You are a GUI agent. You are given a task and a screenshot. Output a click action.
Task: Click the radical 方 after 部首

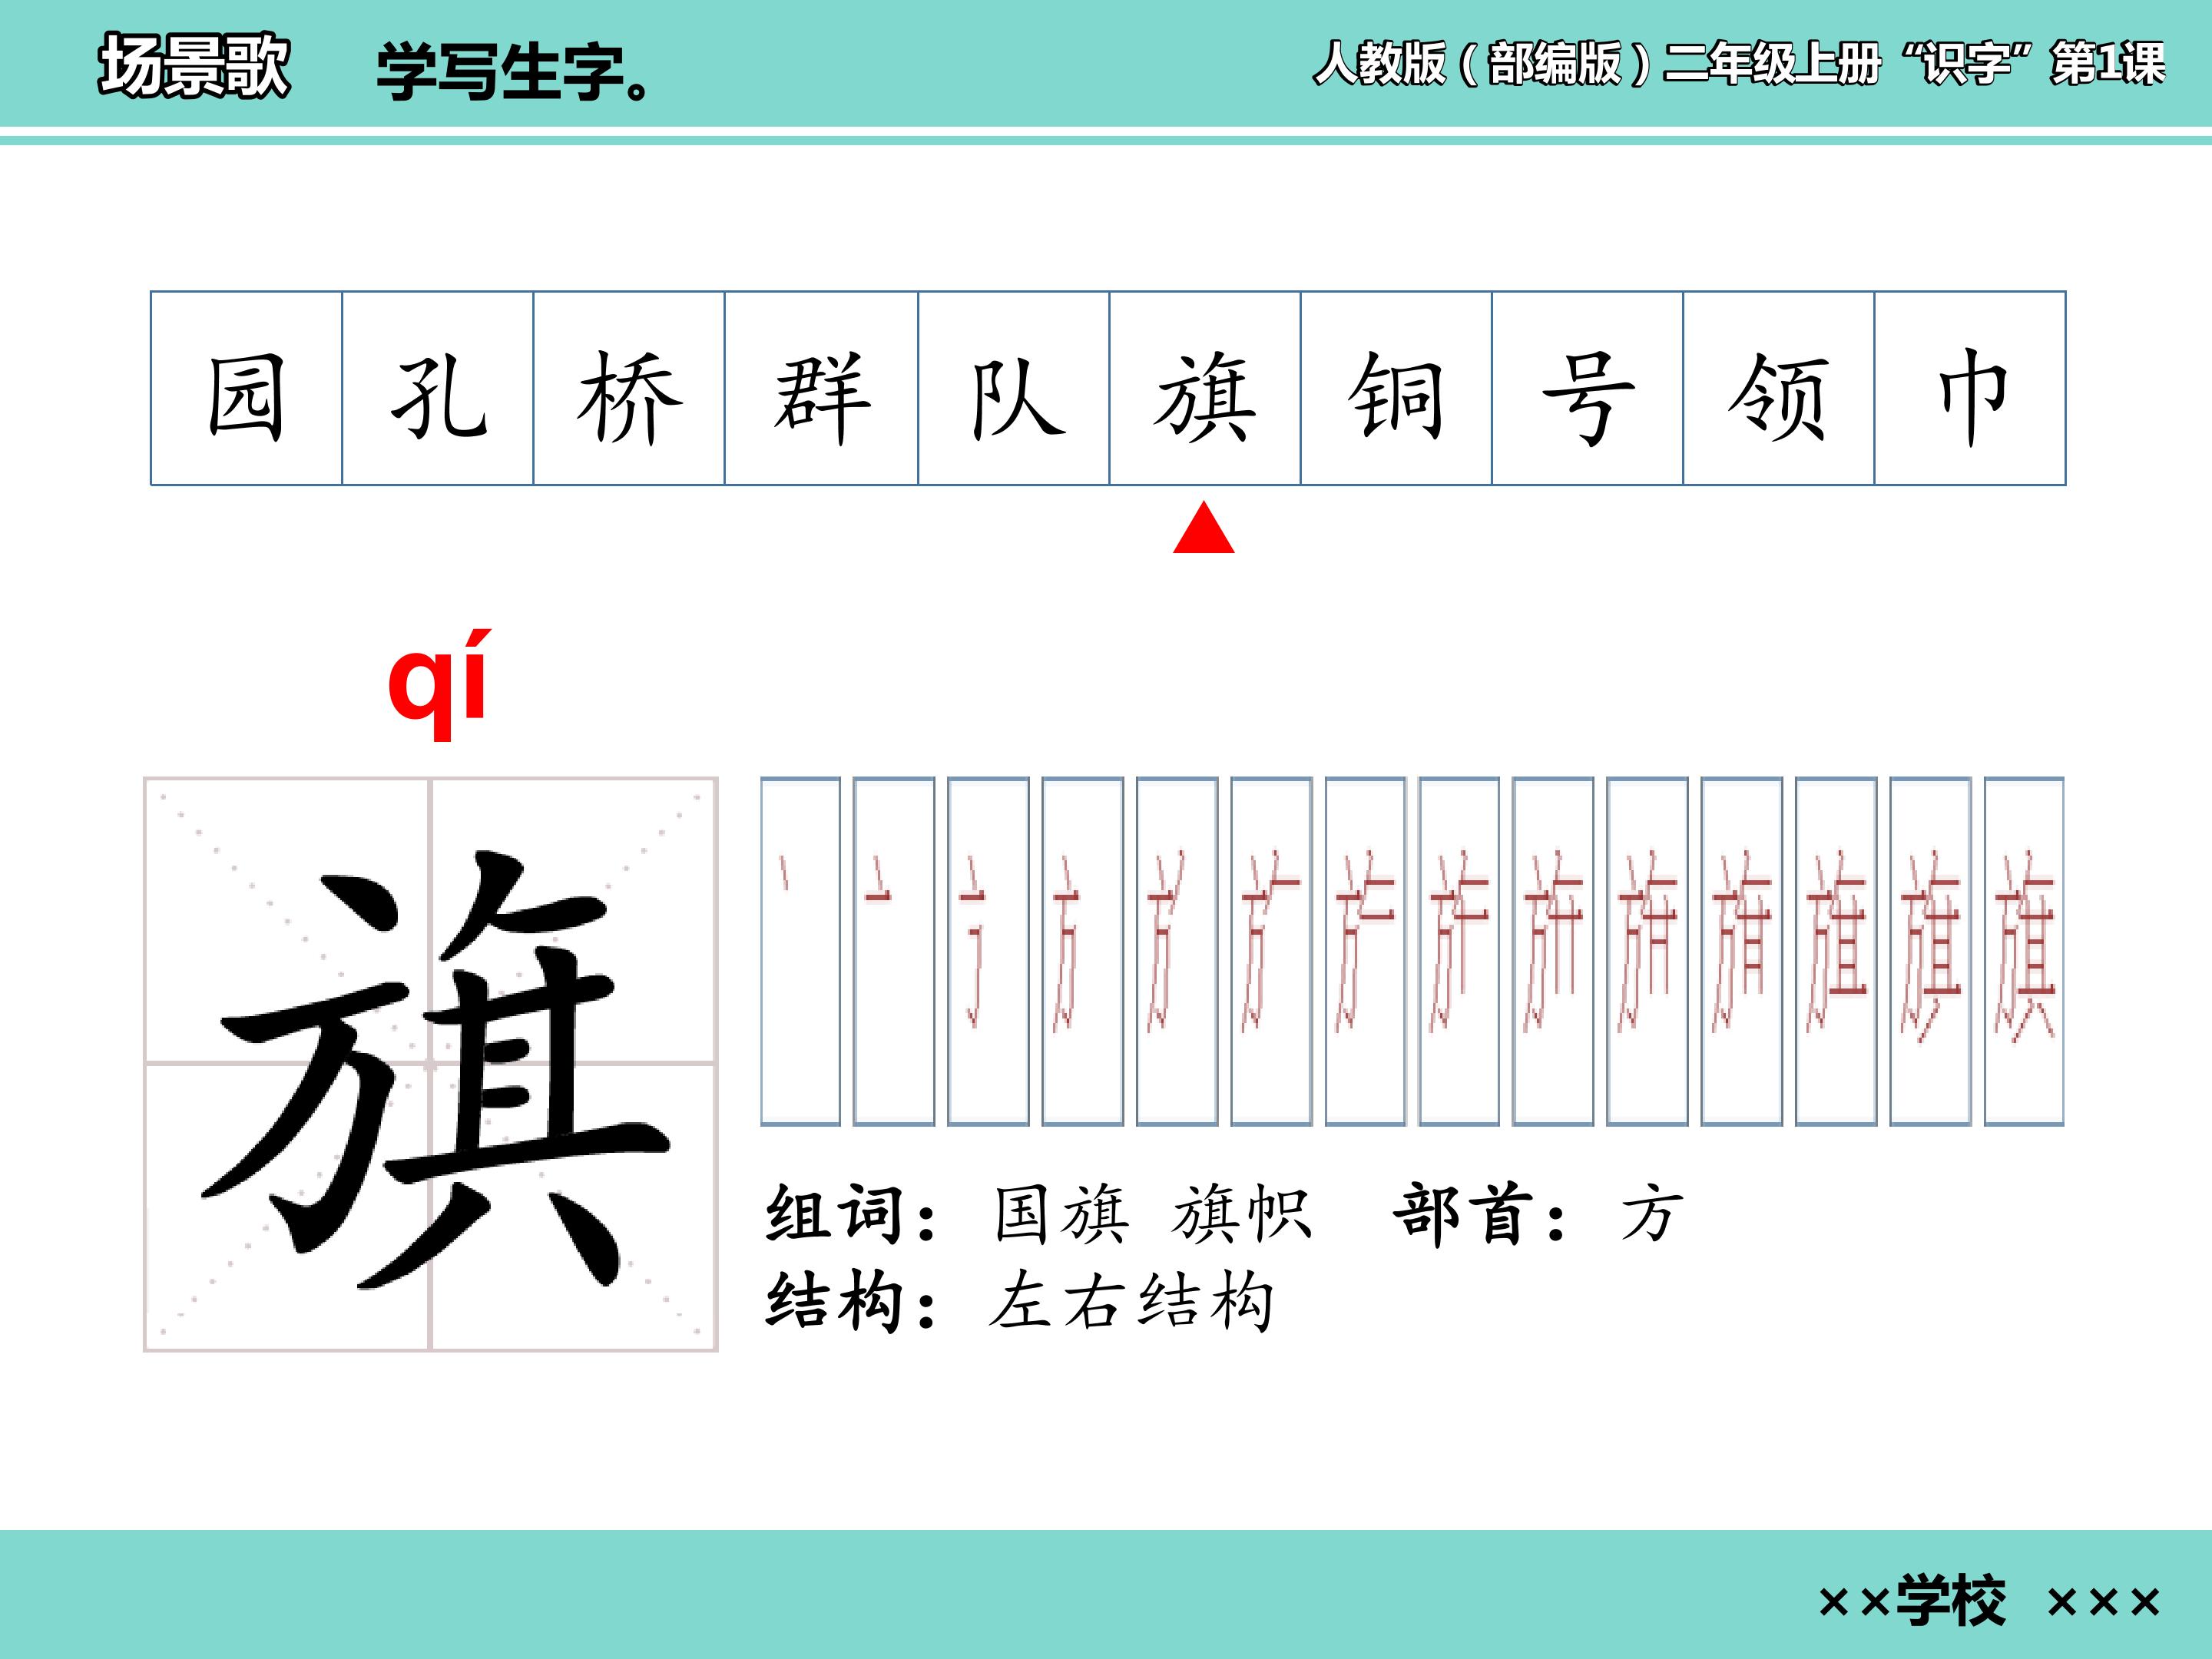click(1652, 1215)
